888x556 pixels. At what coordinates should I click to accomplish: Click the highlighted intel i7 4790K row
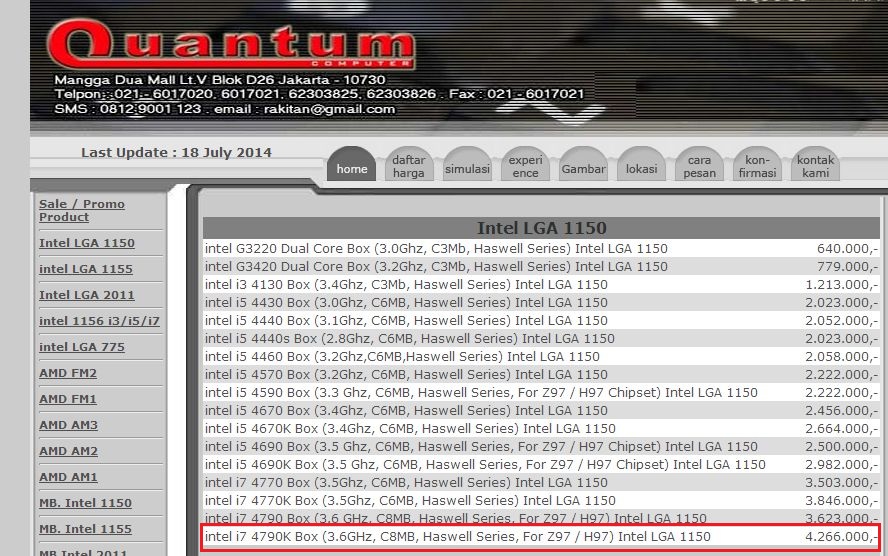(x=540, y=538)
